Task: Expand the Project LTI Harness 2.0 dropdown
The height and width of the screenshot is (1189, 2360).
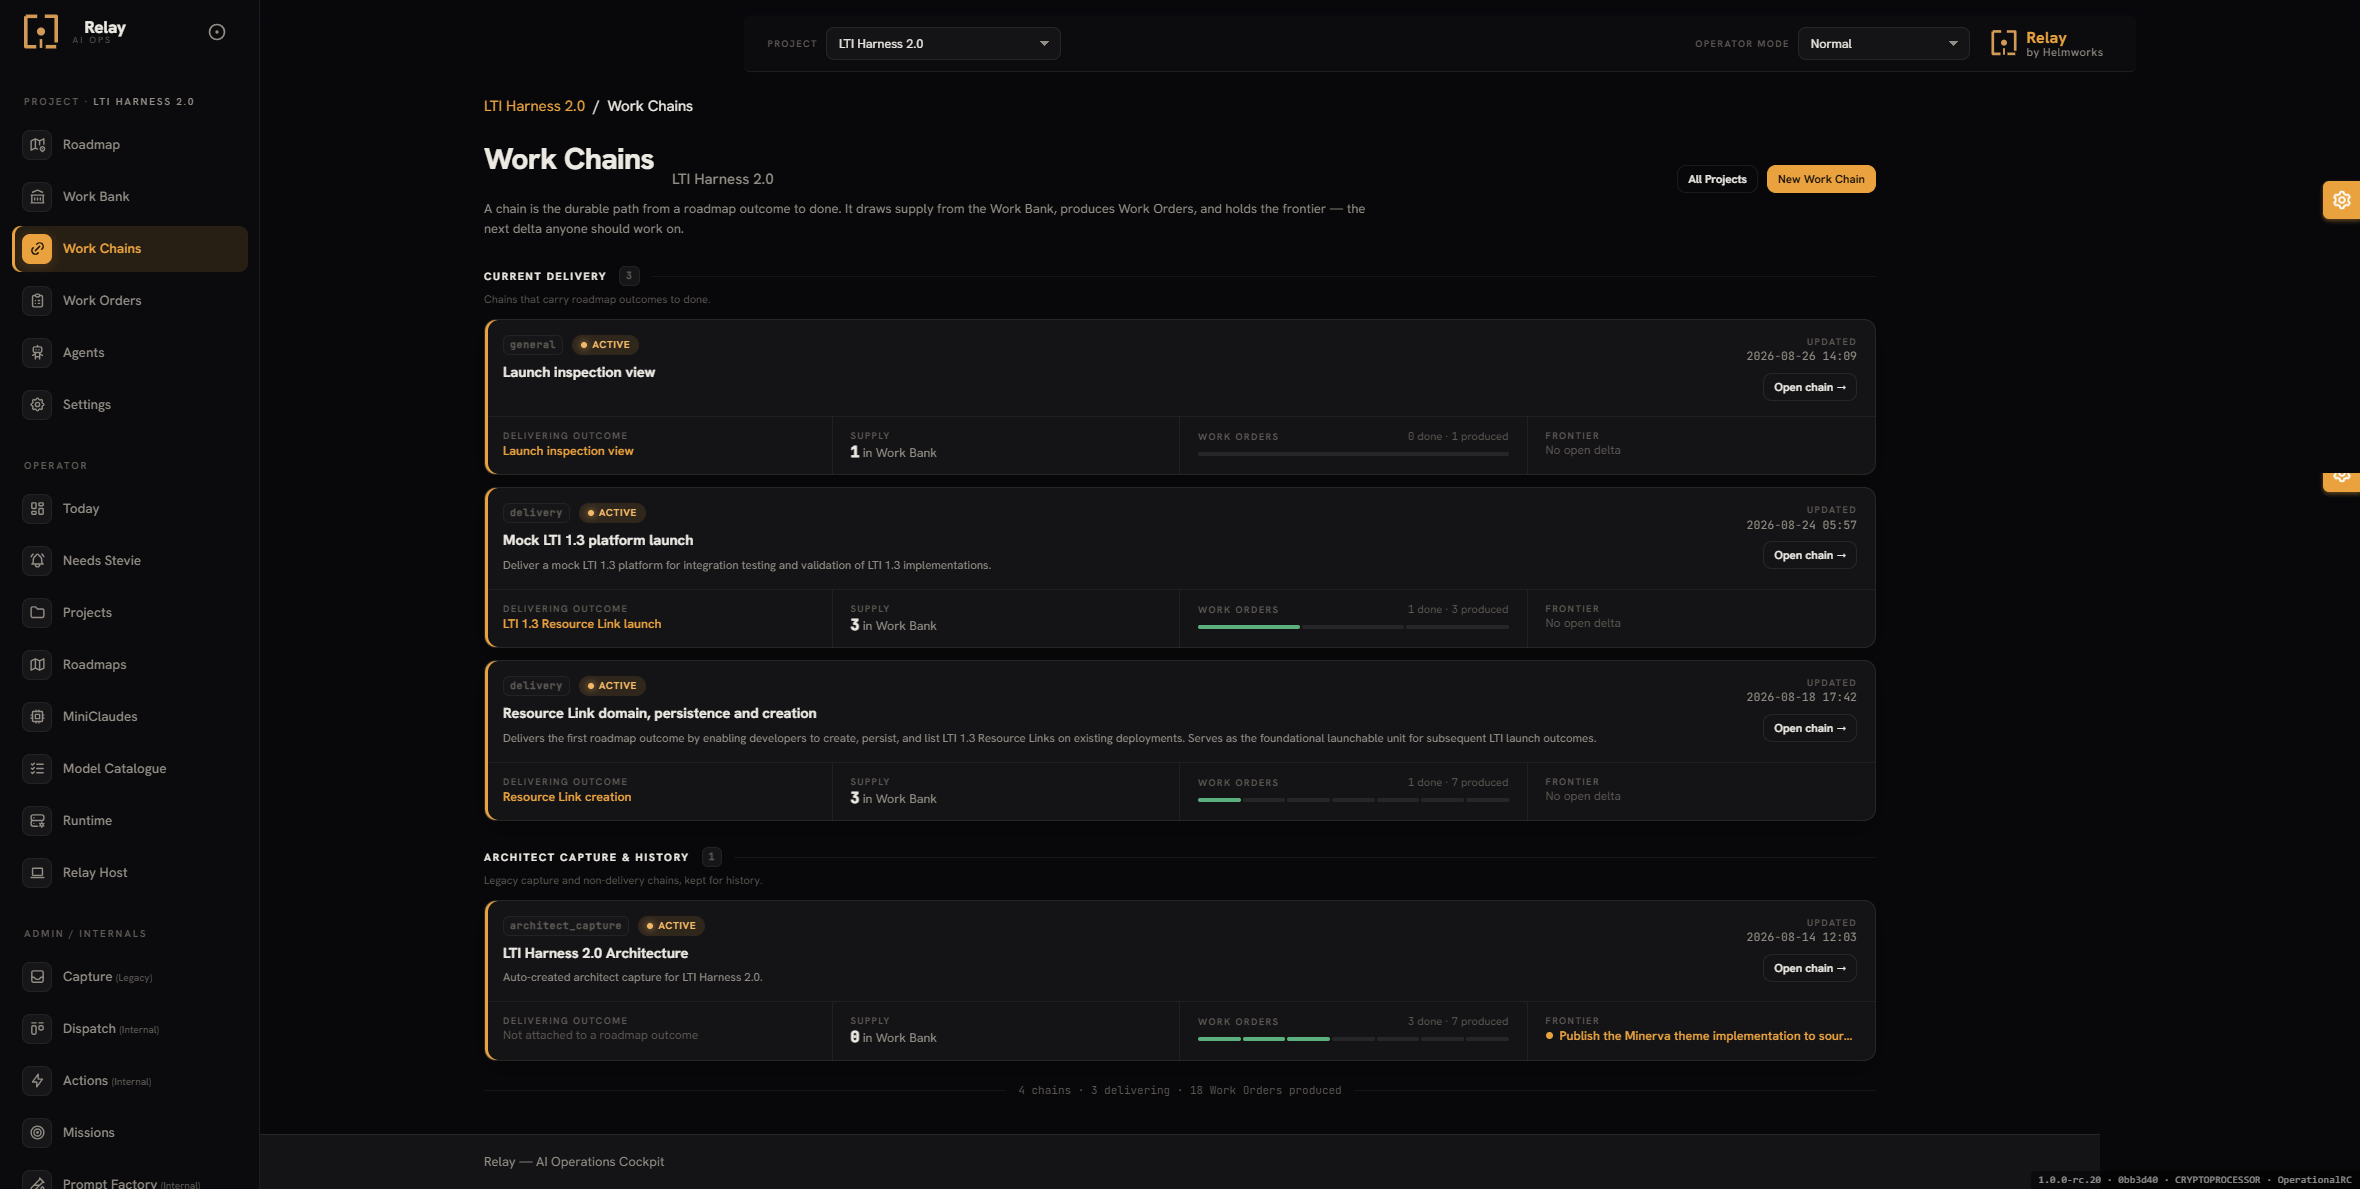Action: [943, 44]
